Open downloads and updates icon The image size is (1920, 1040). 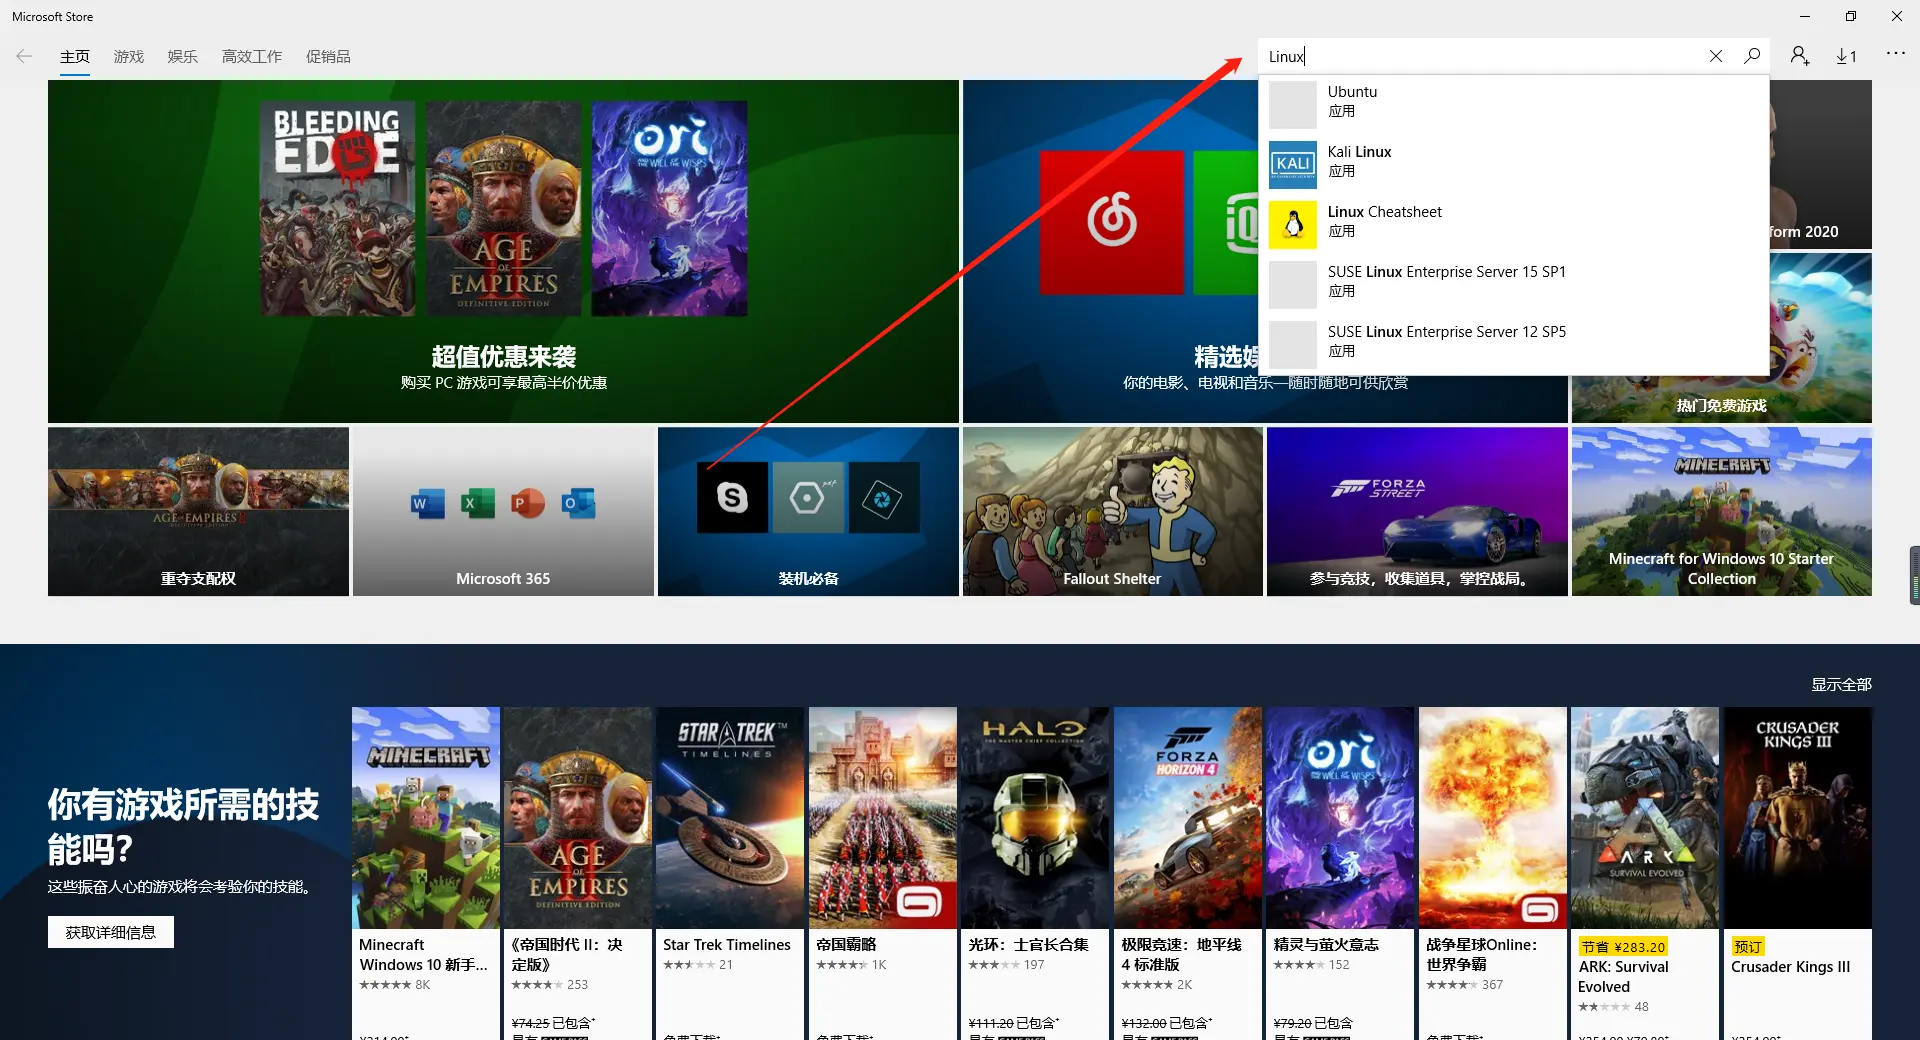(1846, 56)
